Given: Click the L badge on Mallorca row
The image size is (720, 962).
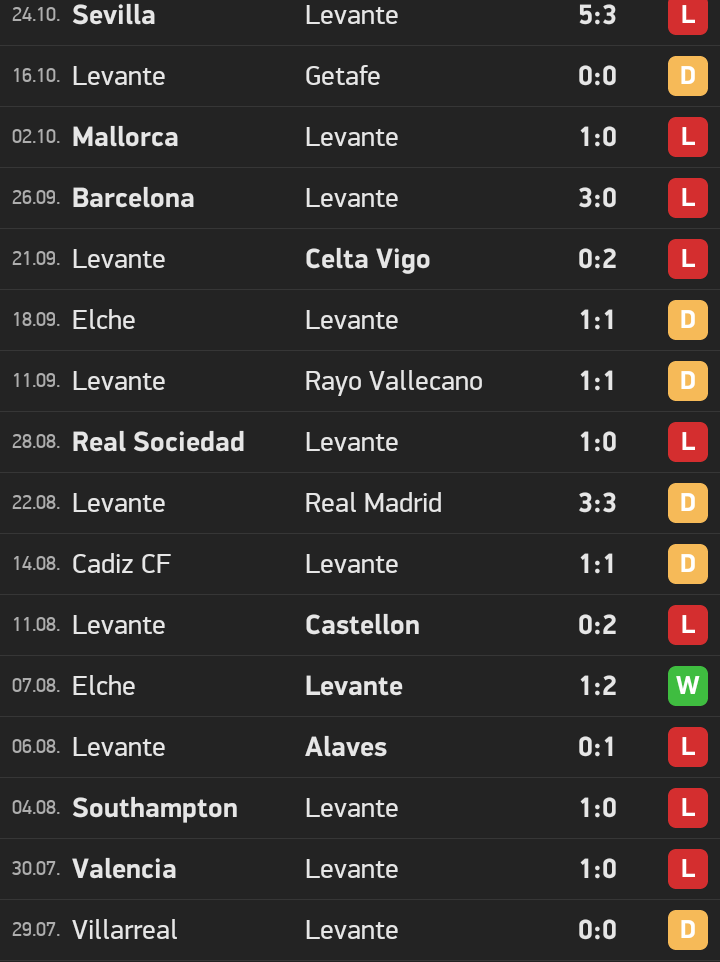Looking at the screenshot, I should tap(687, 137).
